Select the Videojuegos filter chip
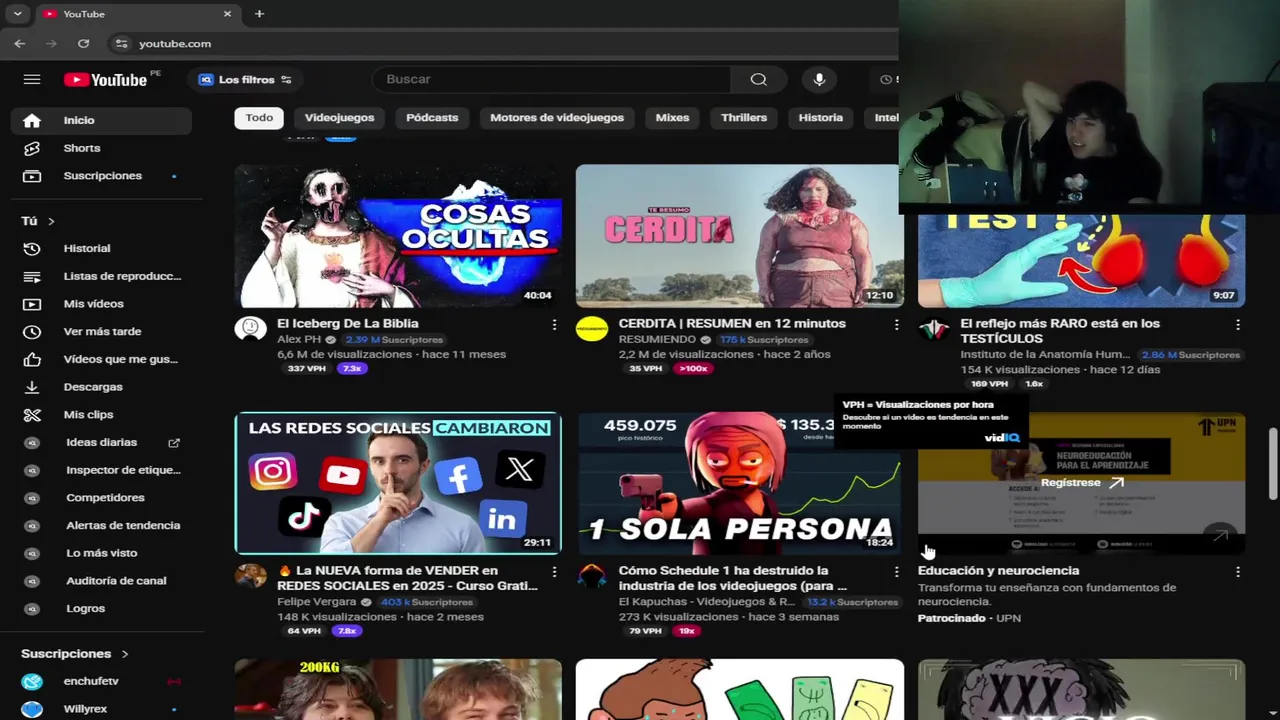Viewport: 1280px width, 720px height. 339,118
